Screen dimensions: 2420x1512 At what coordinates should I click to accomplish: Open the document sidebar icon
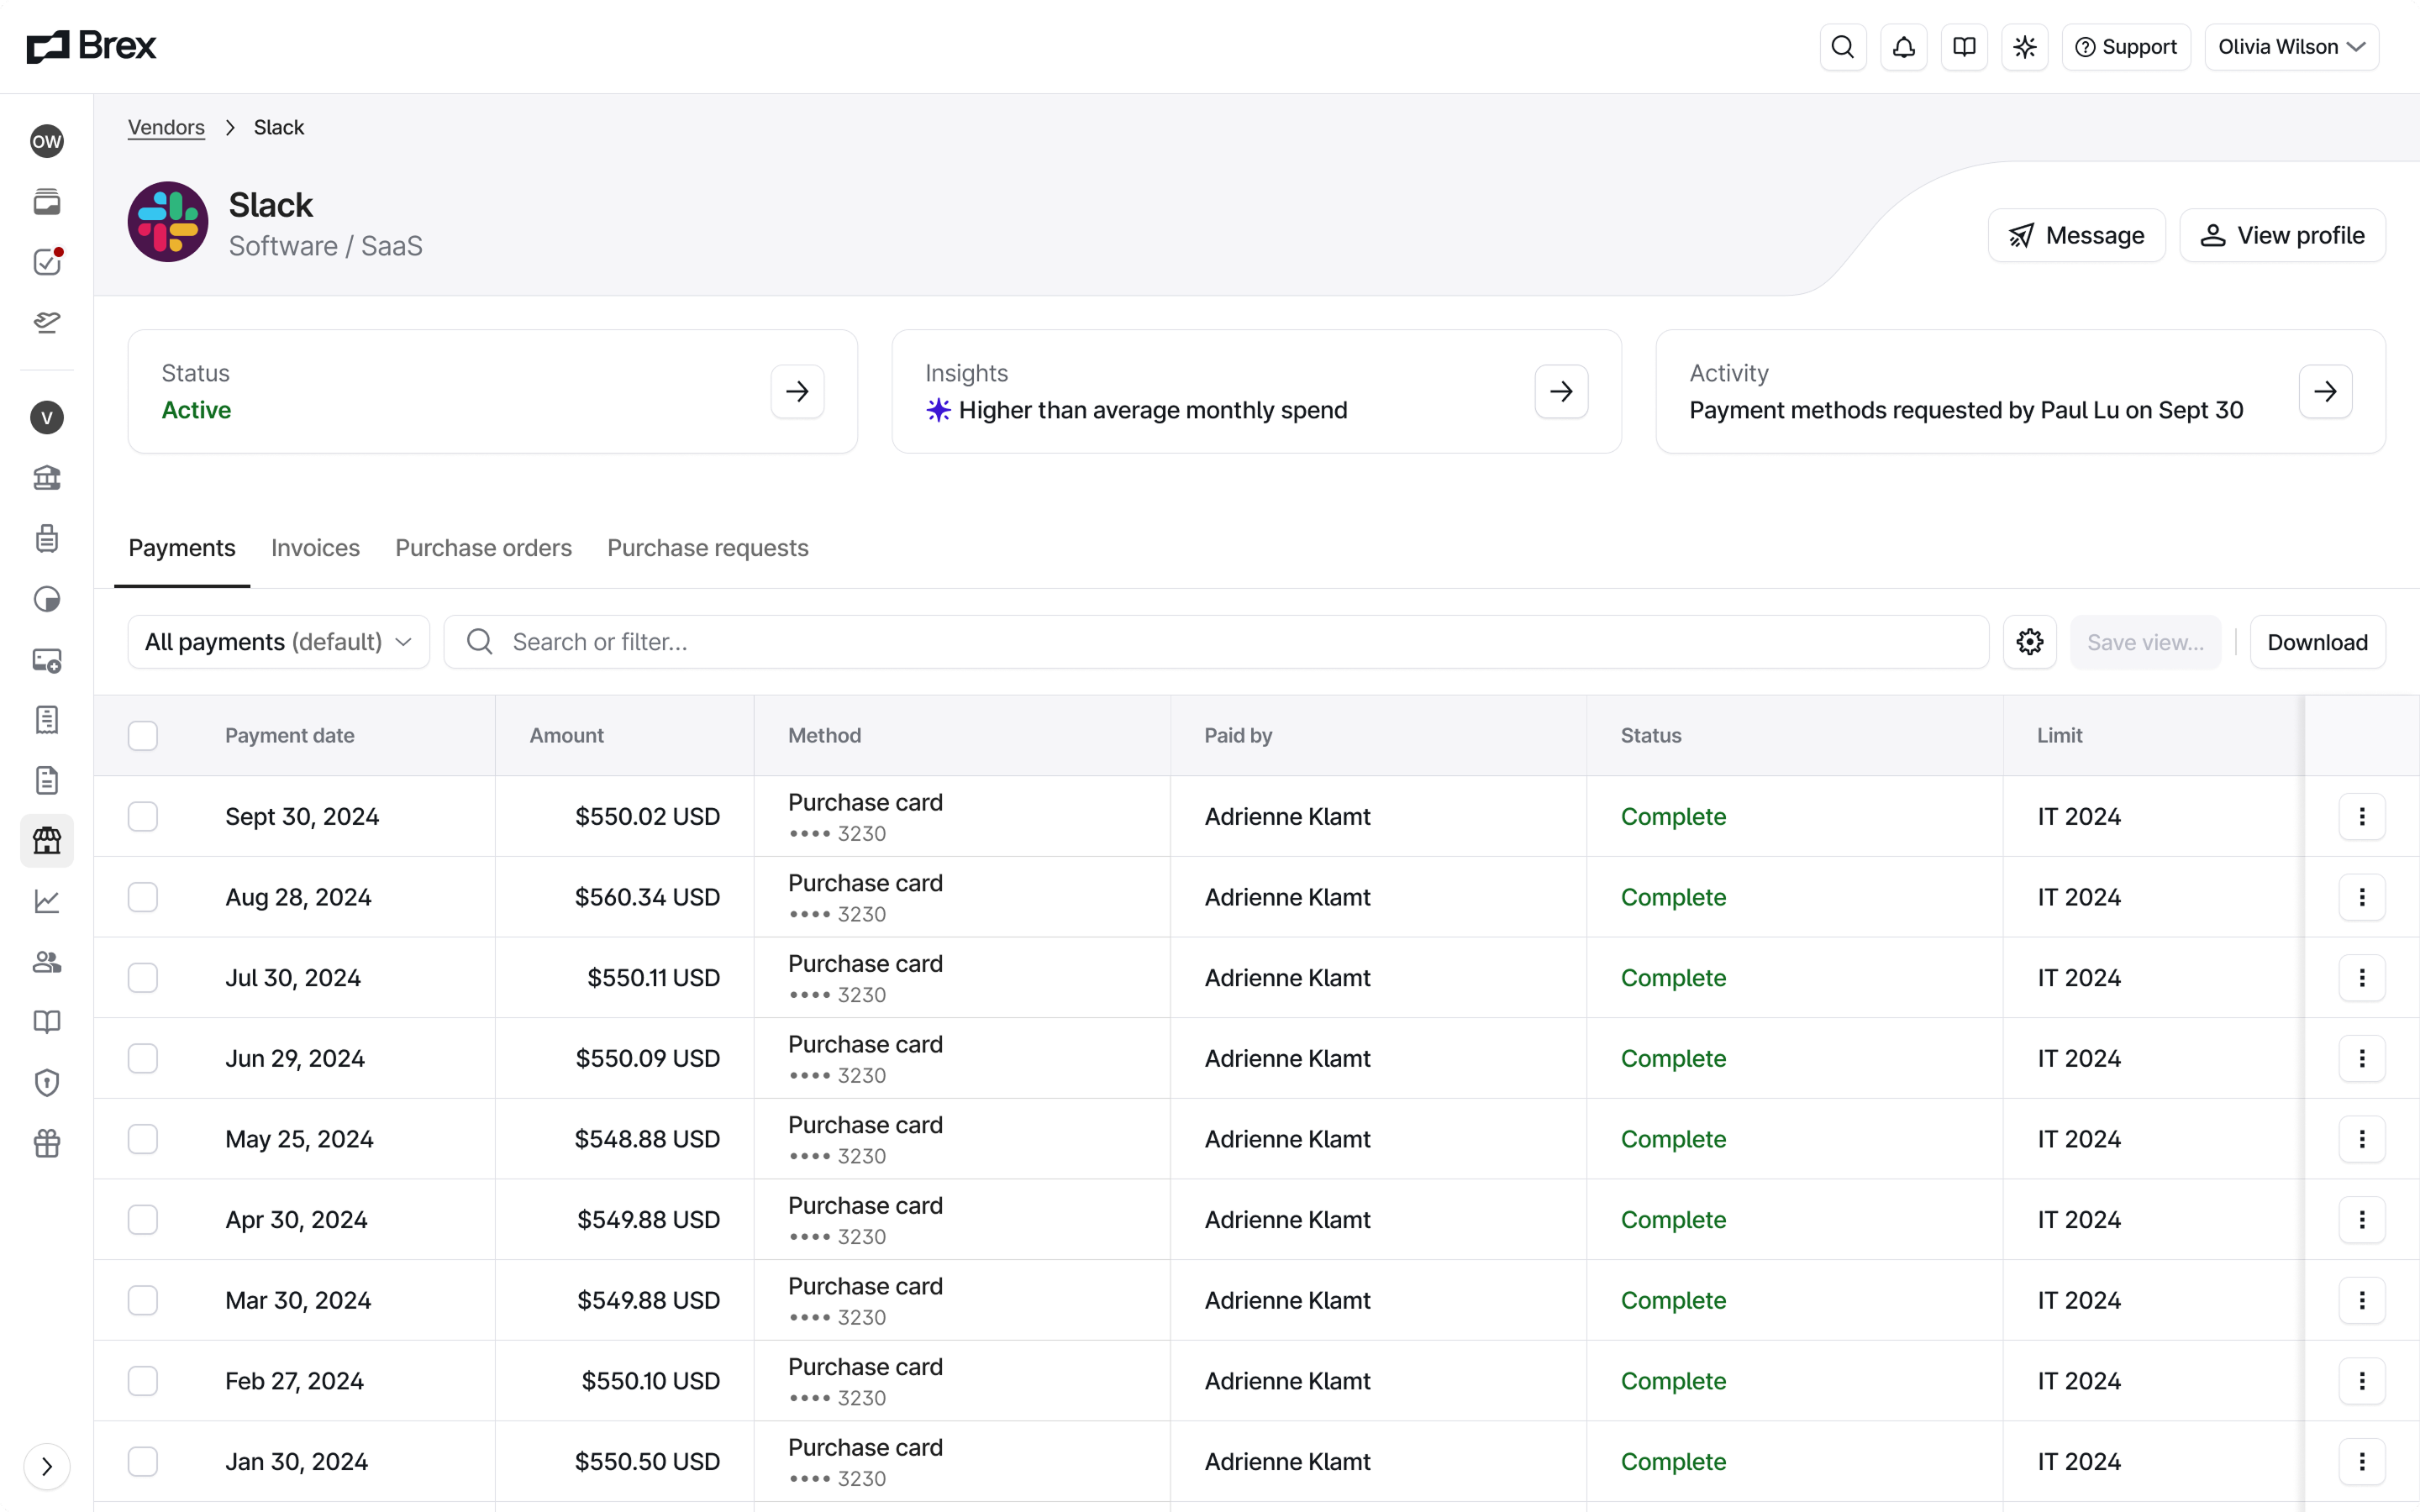pos(47,780)
